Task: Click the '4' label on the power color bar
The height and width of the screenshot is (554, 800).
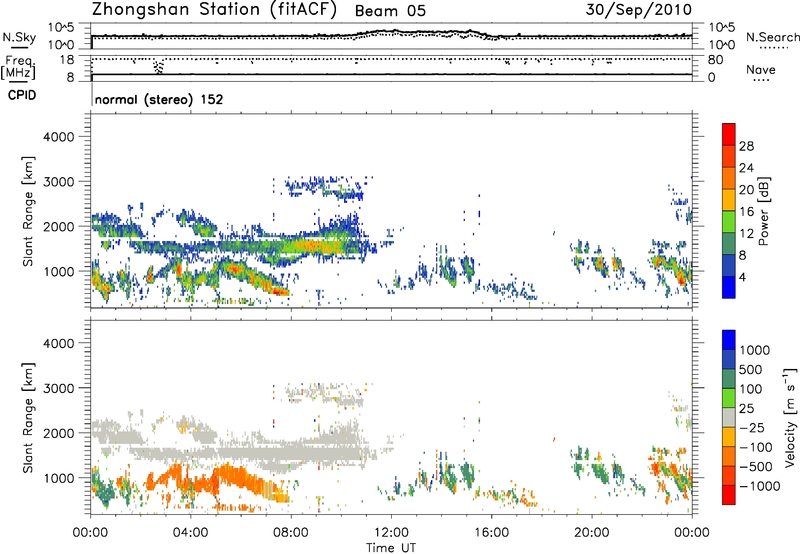Action: point(742,277)
